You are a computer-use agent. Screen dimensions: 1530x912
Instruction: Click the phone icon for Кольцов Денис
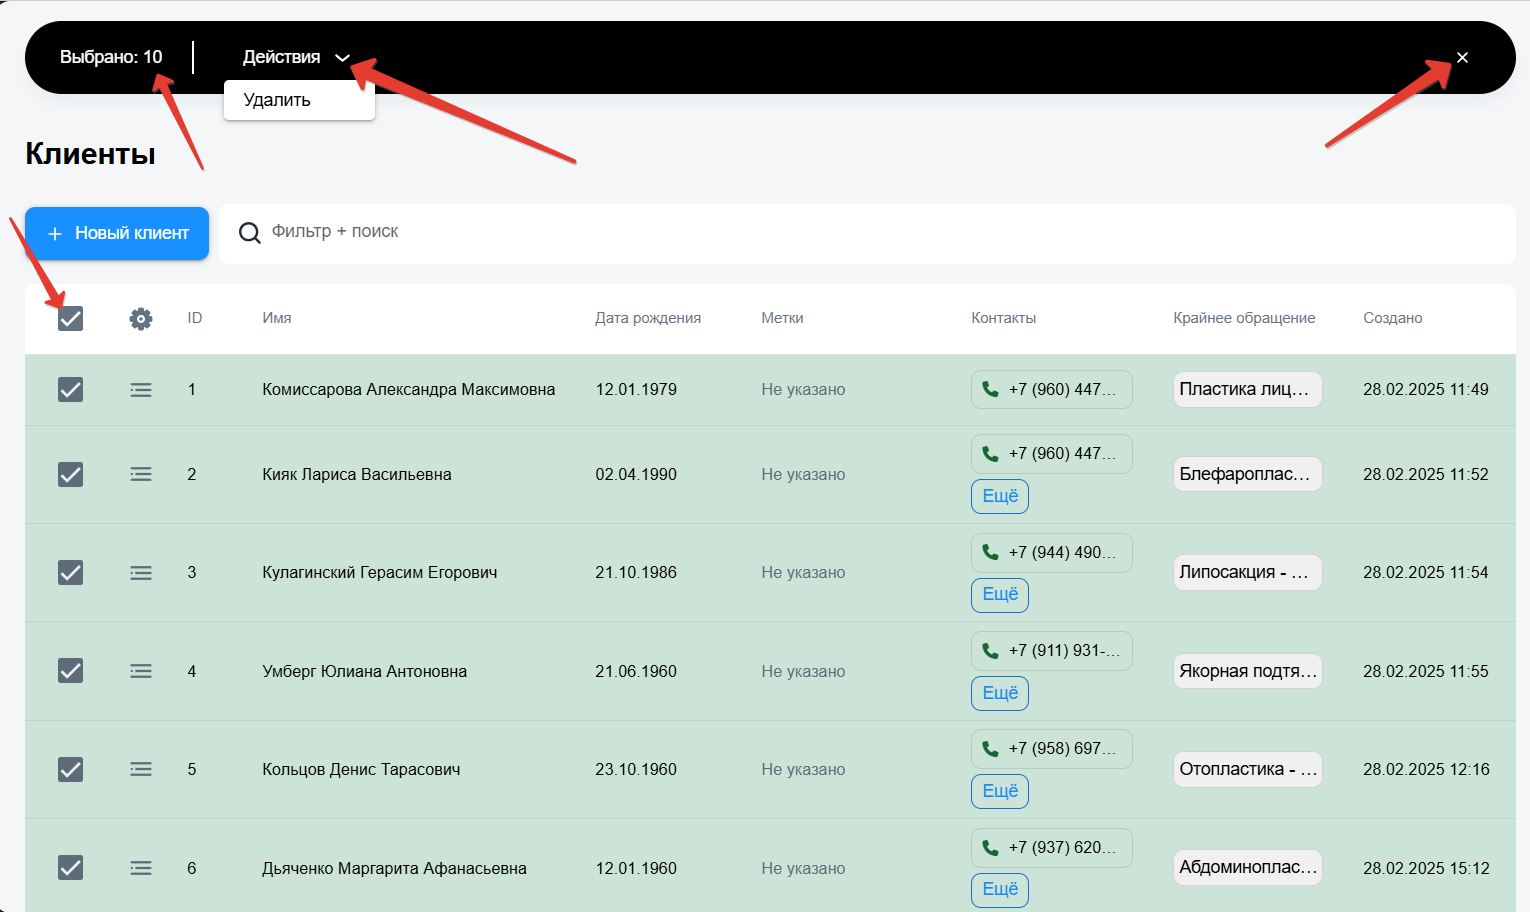(x=990, y=748)
